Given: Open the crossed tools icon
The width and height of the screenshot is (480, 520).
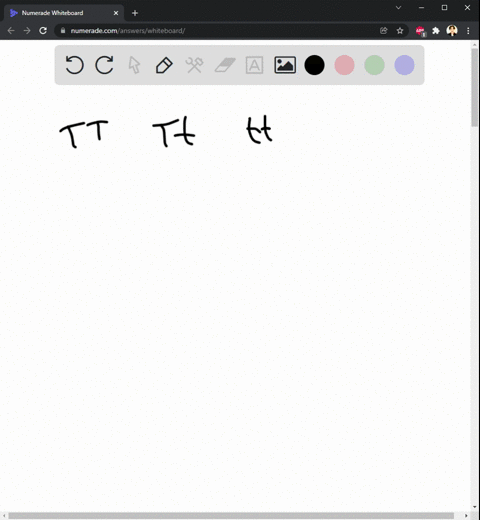Looking at the screenshot, I should point(194,65).
